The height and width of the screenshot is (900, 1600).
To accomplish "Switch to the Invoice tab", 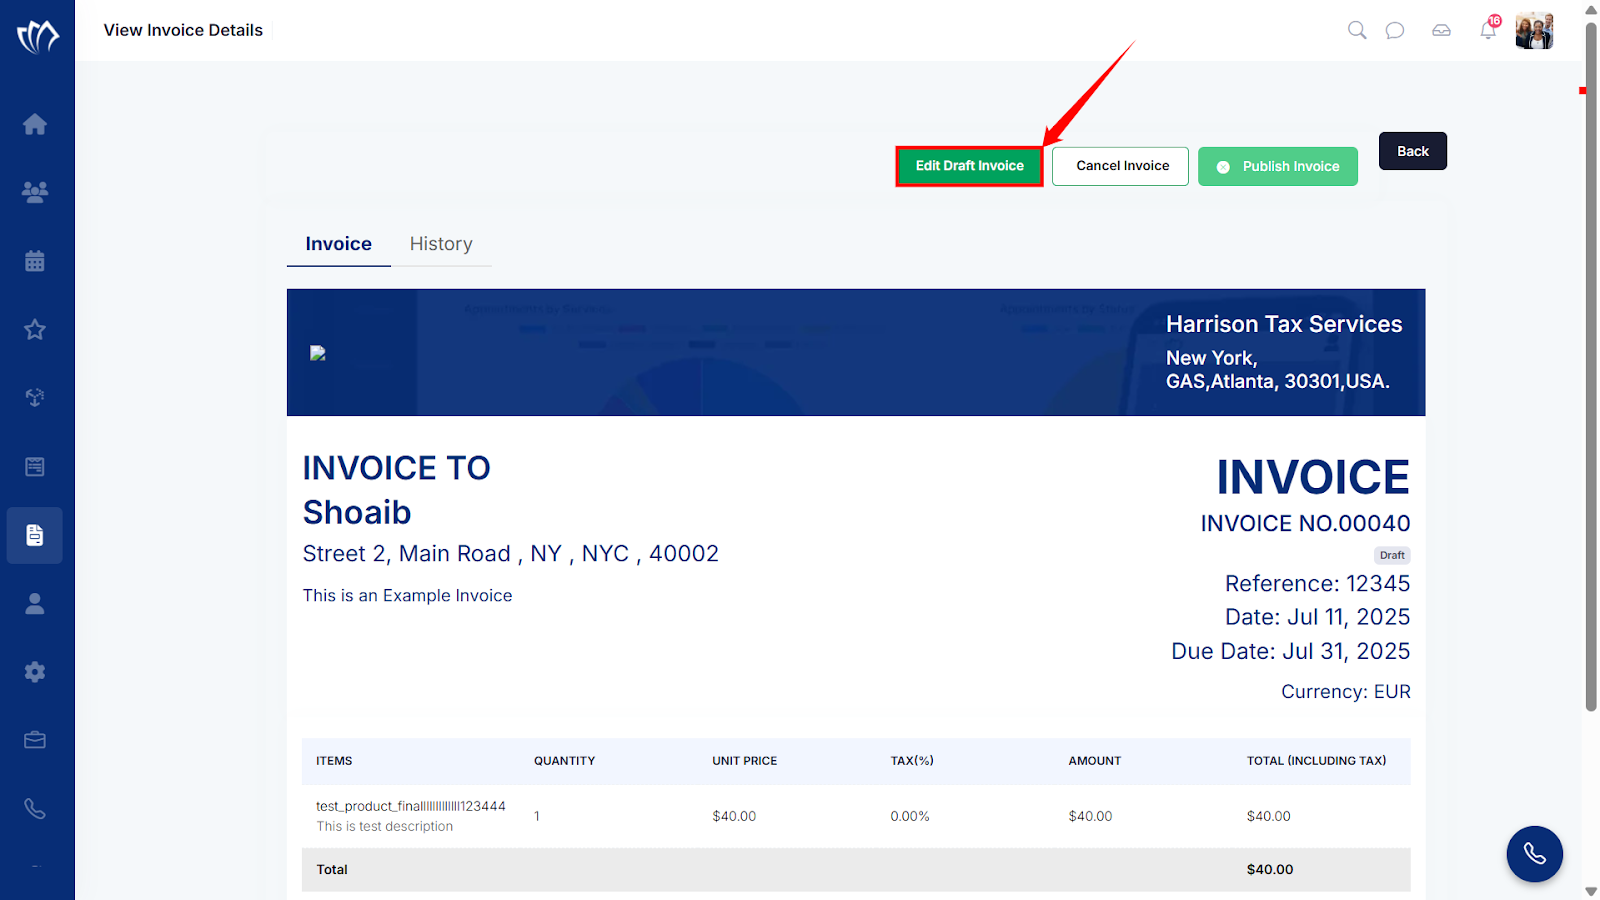I will point(338,244).
